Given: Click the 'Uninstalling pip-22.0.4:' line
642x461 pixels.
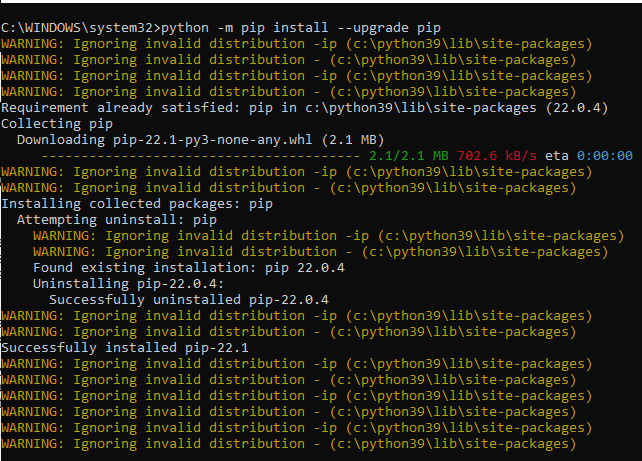Looking at the screenshot, I should tap(129, 284).
